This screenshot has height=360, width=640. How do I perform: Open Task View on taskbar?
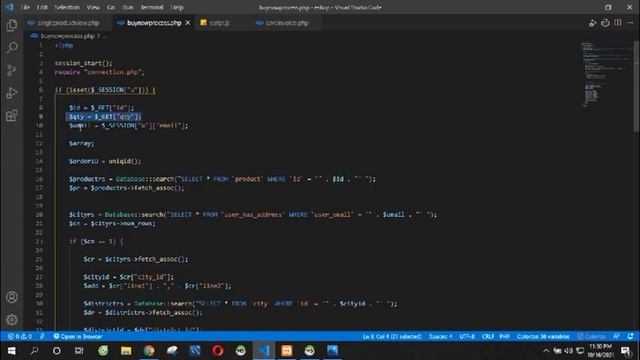pos(79,351)
